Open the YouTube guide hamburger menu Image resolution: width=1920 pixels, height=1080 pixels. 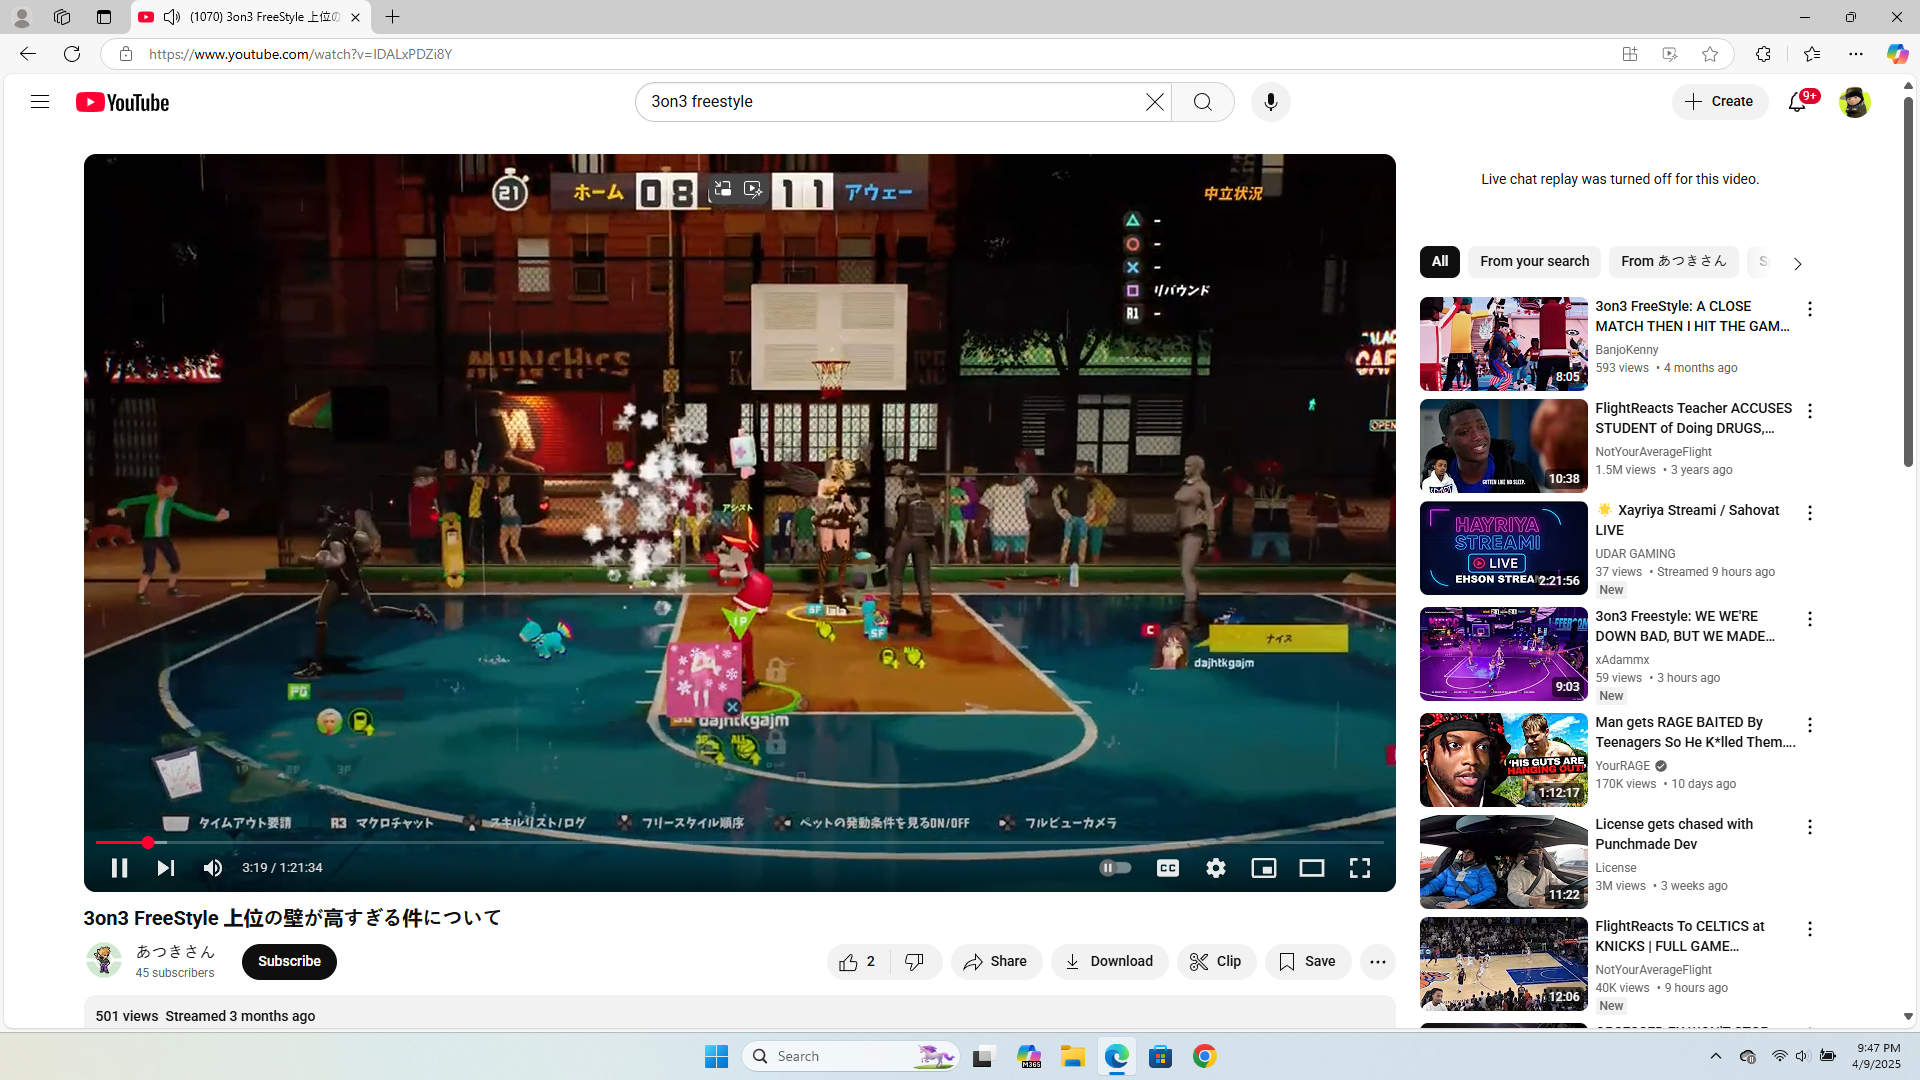[x=40, y=102]
